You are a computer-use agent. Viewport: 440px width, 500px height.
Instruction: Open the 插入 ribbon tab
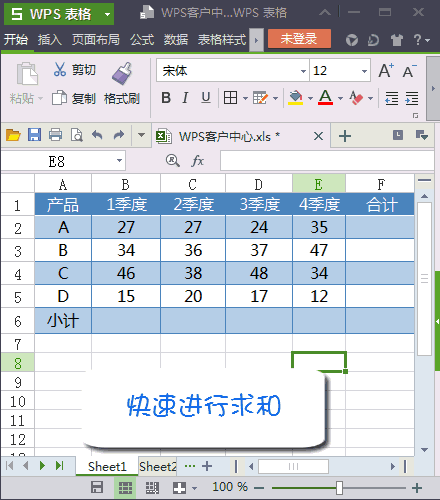point(50,40)
